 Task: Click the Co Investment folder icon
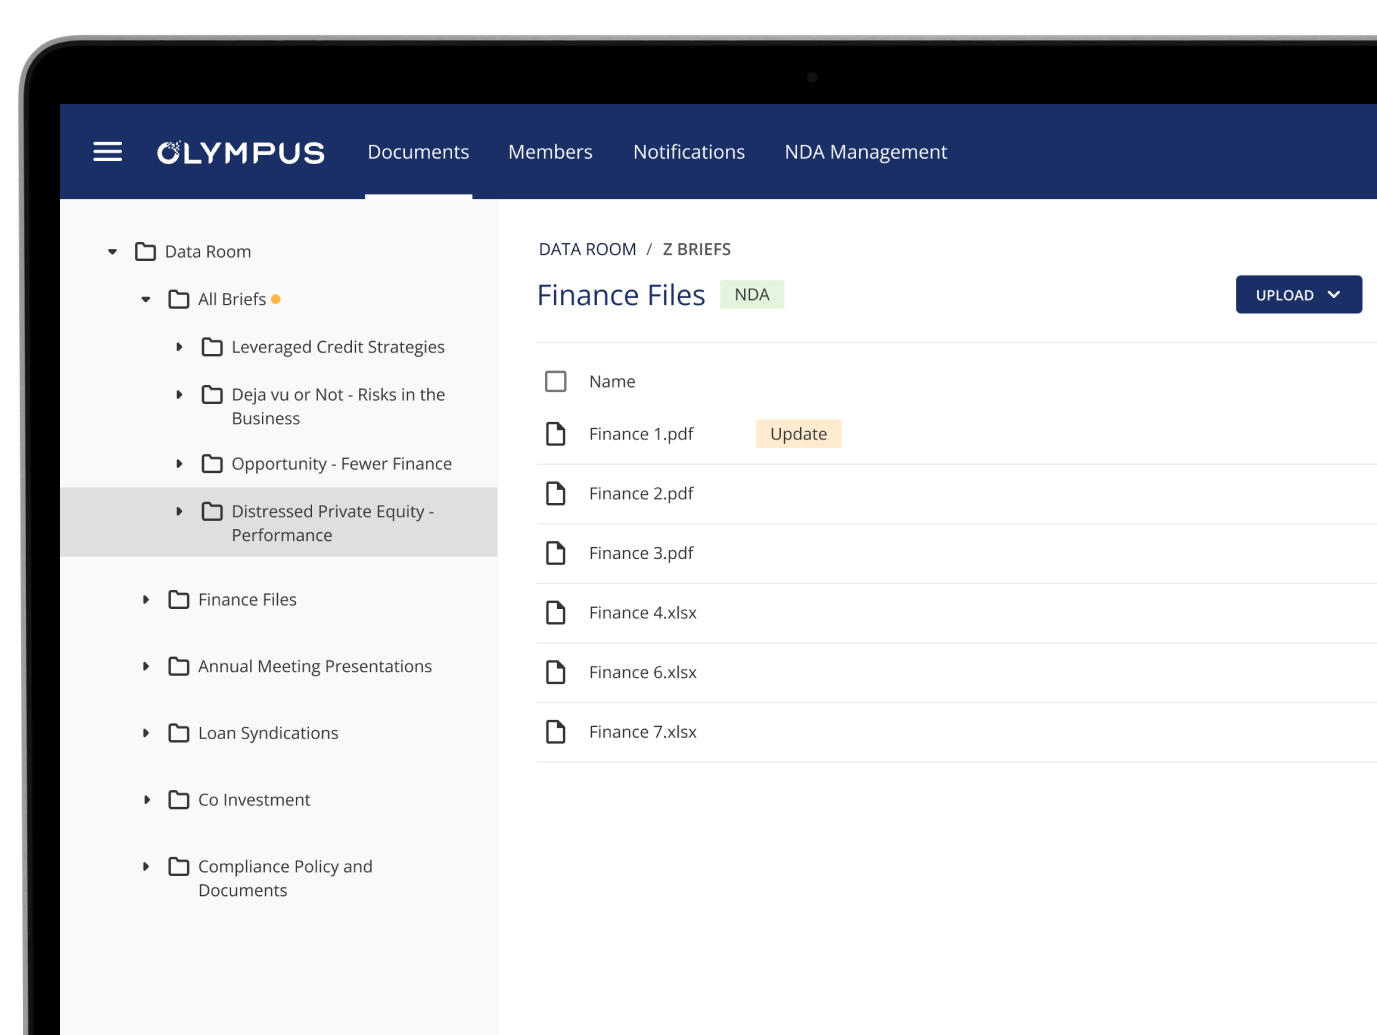pyautogui.click(x=179, y=800)
